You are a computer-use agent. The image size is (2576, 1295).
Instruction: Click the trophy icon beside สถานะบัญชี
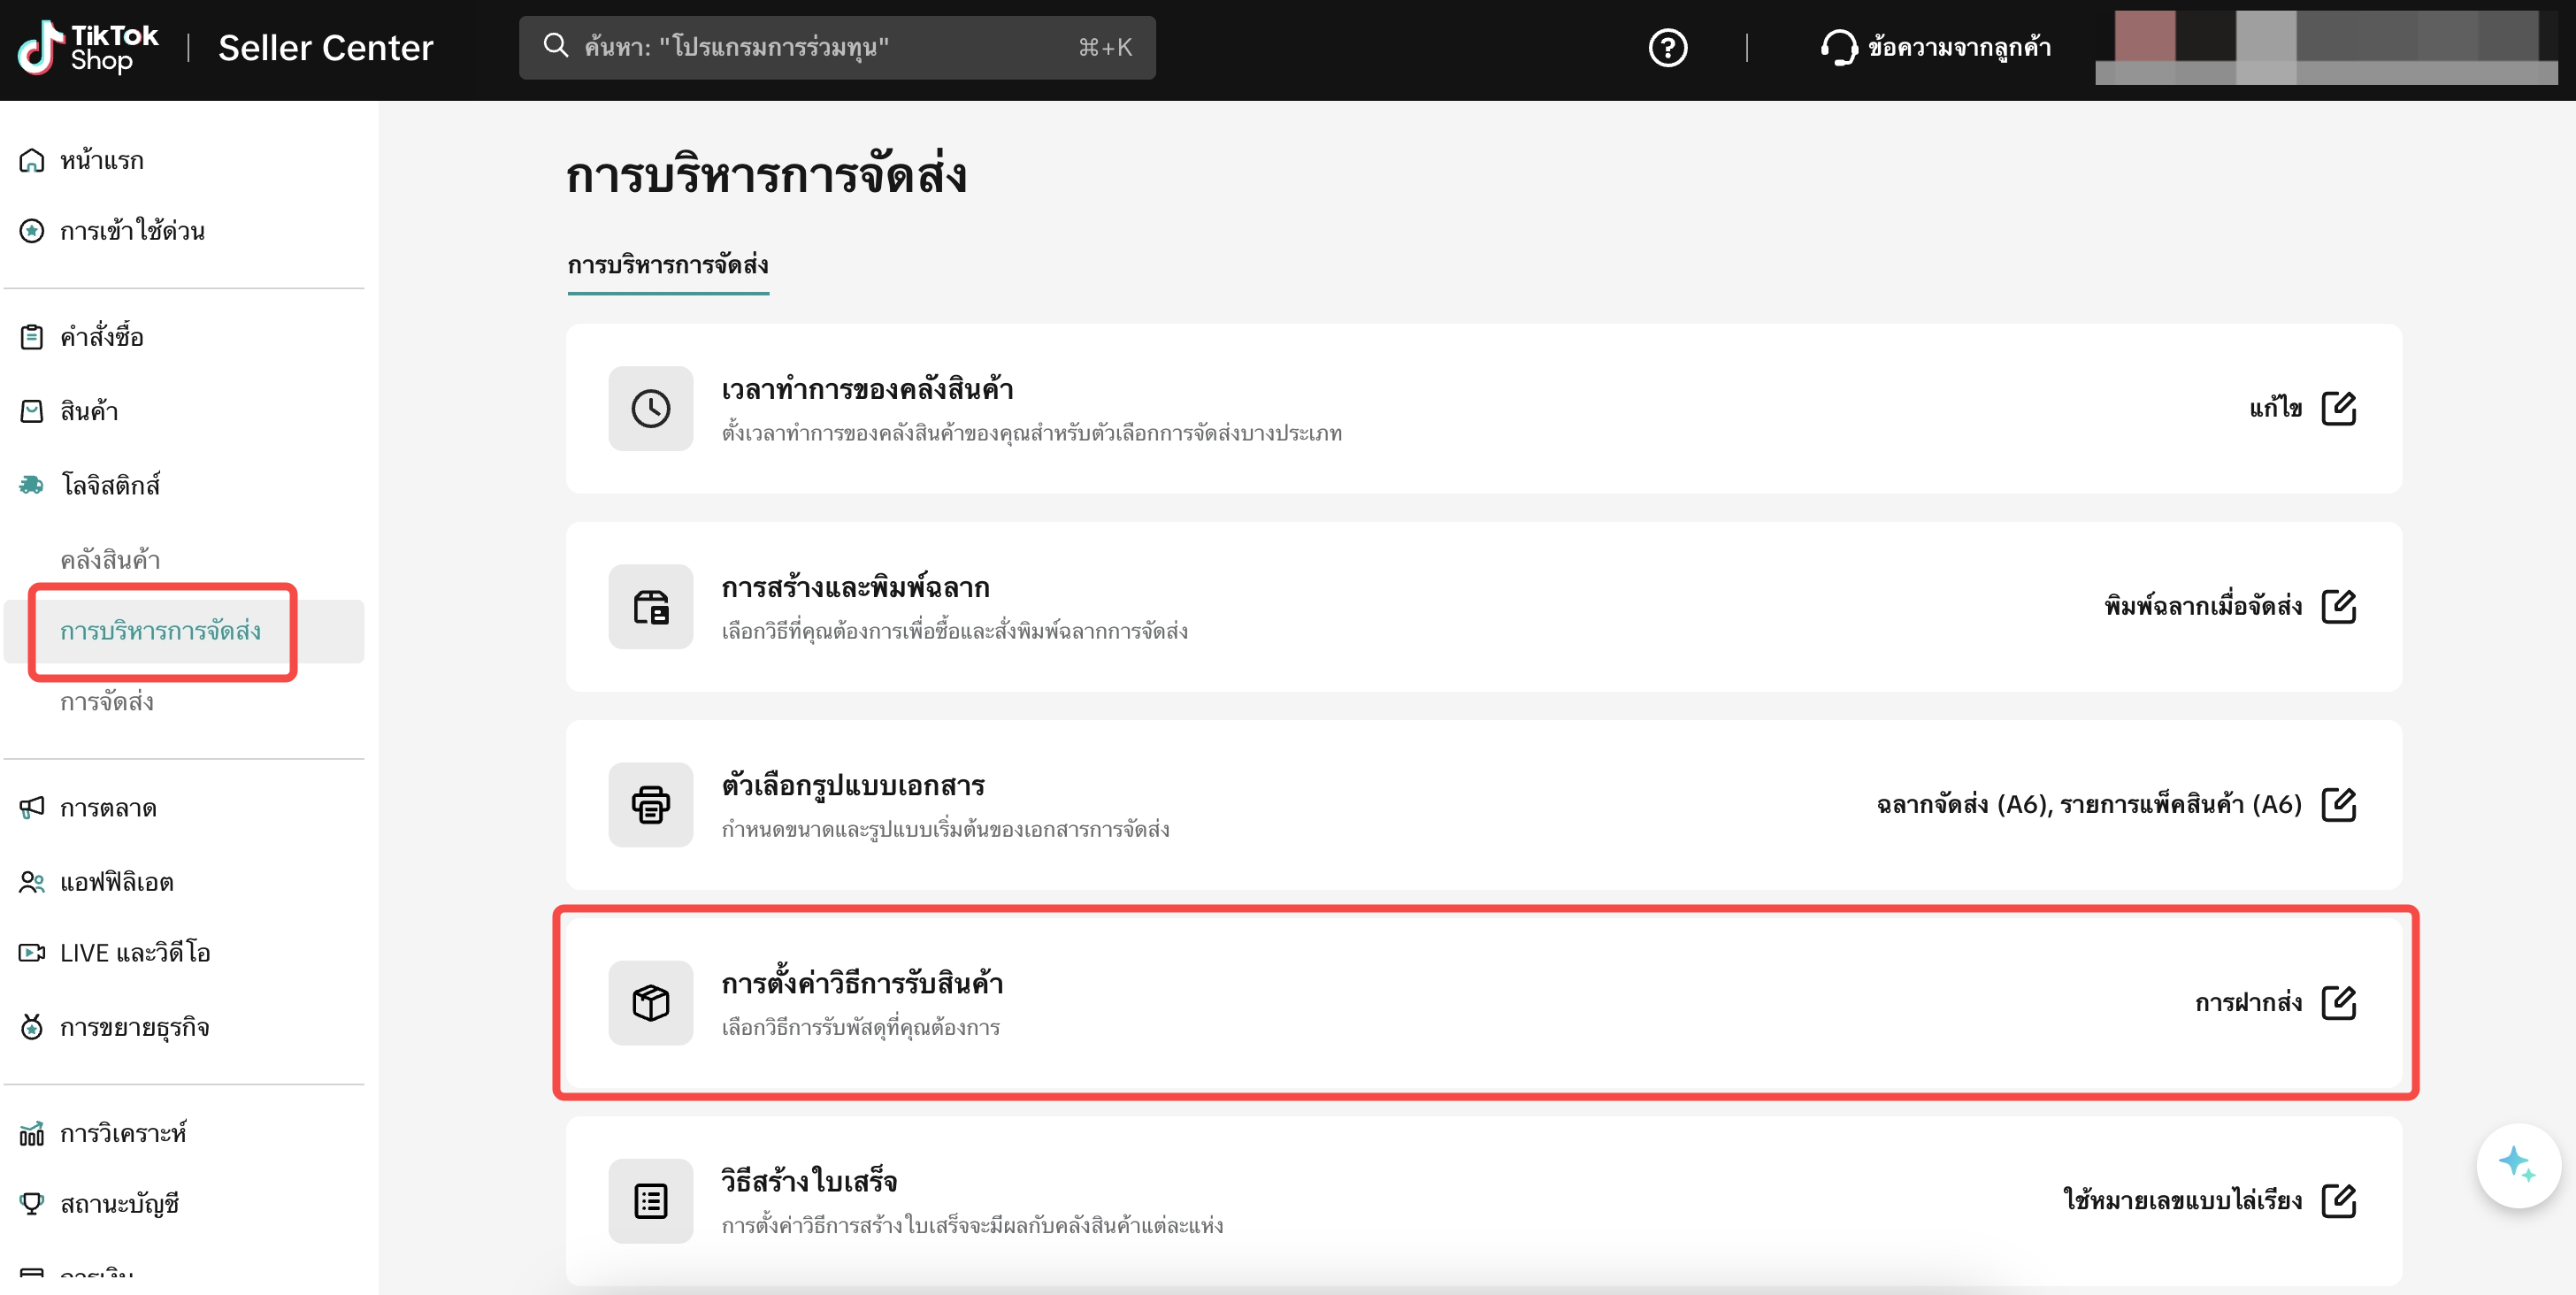click(x=32, y=1204)
